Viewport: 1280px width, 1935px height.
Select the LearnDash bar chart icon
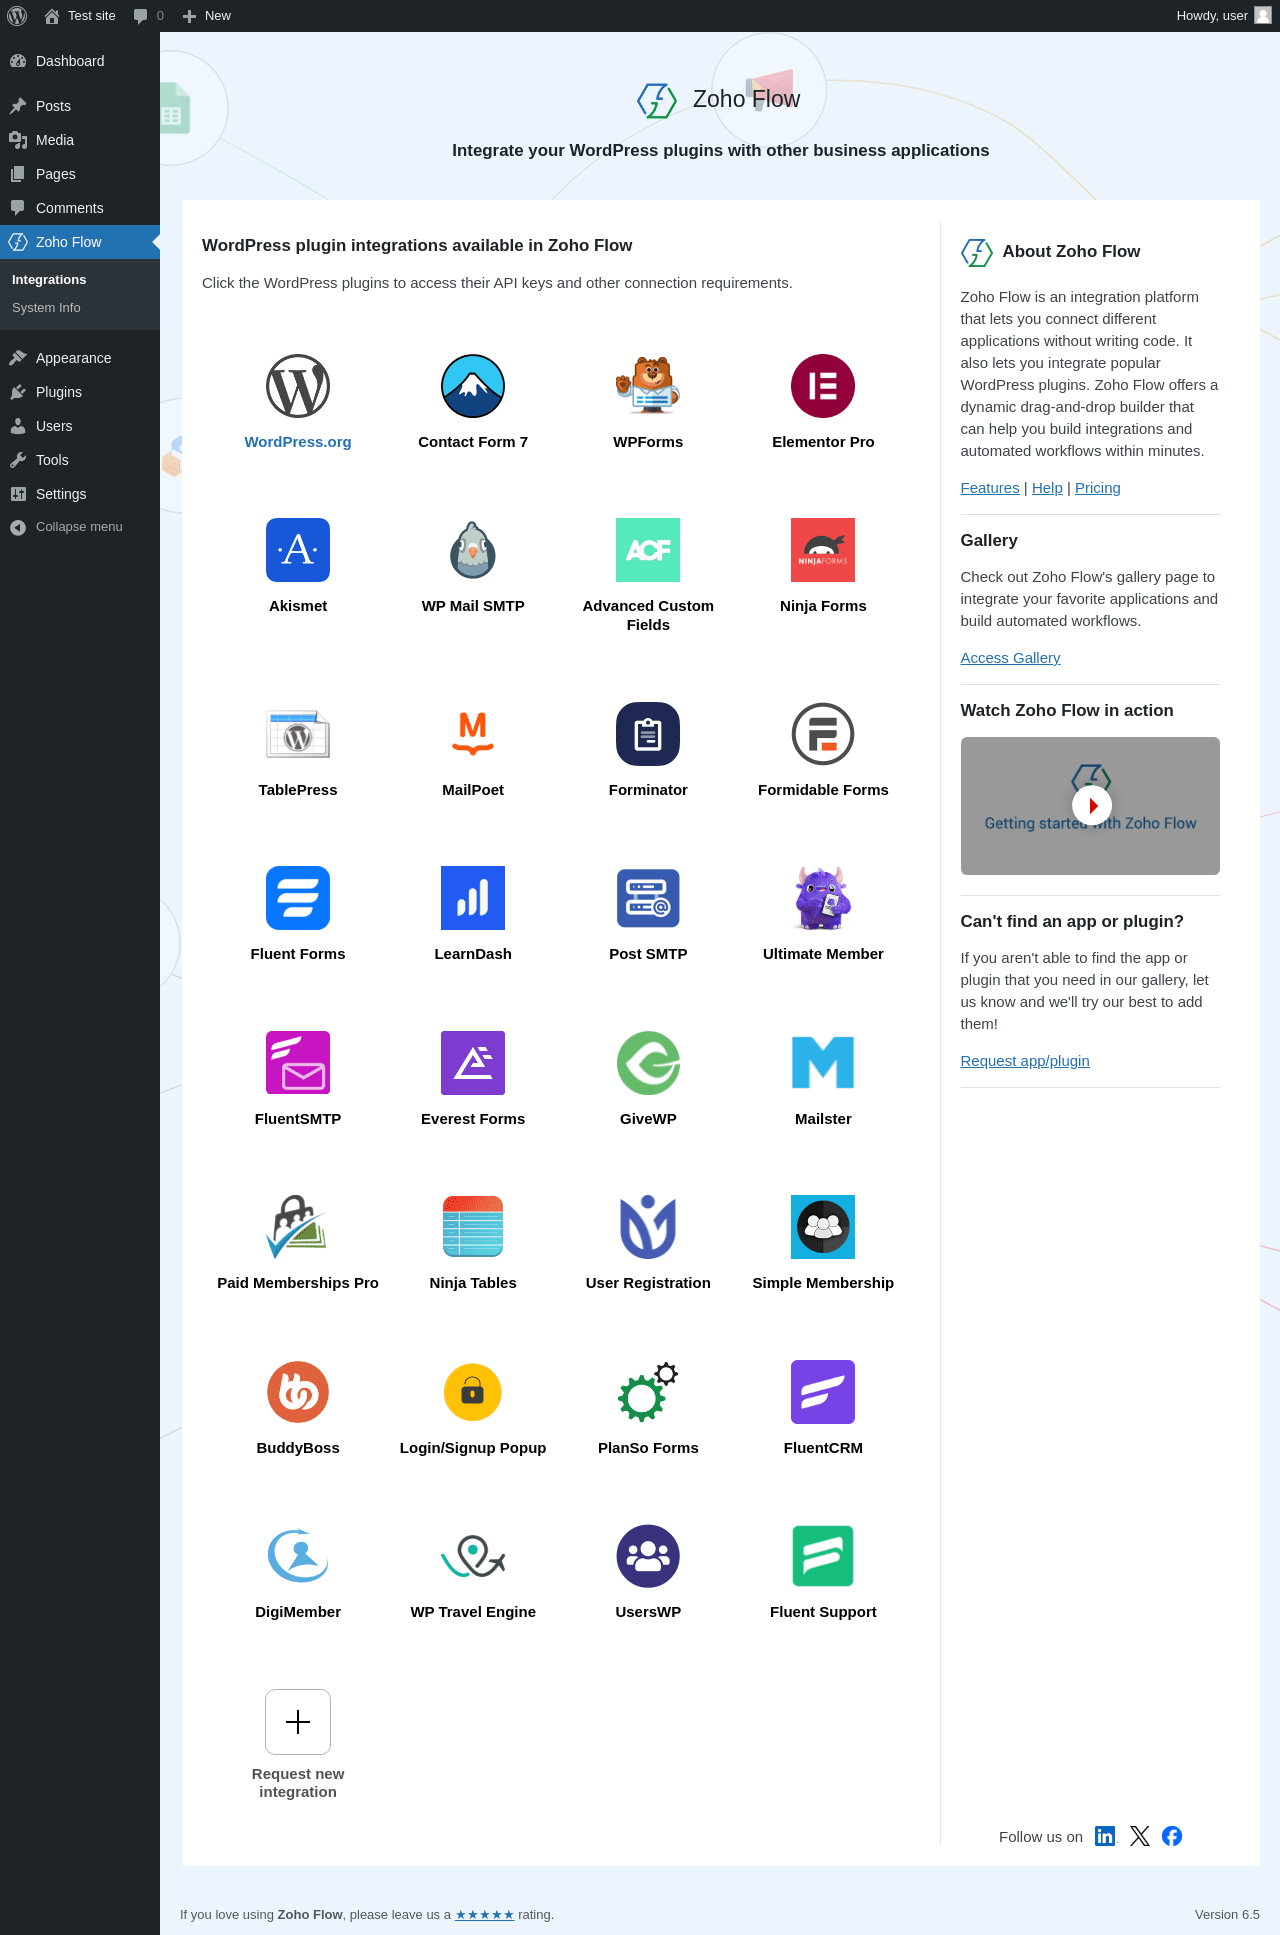tap(473, 898)
